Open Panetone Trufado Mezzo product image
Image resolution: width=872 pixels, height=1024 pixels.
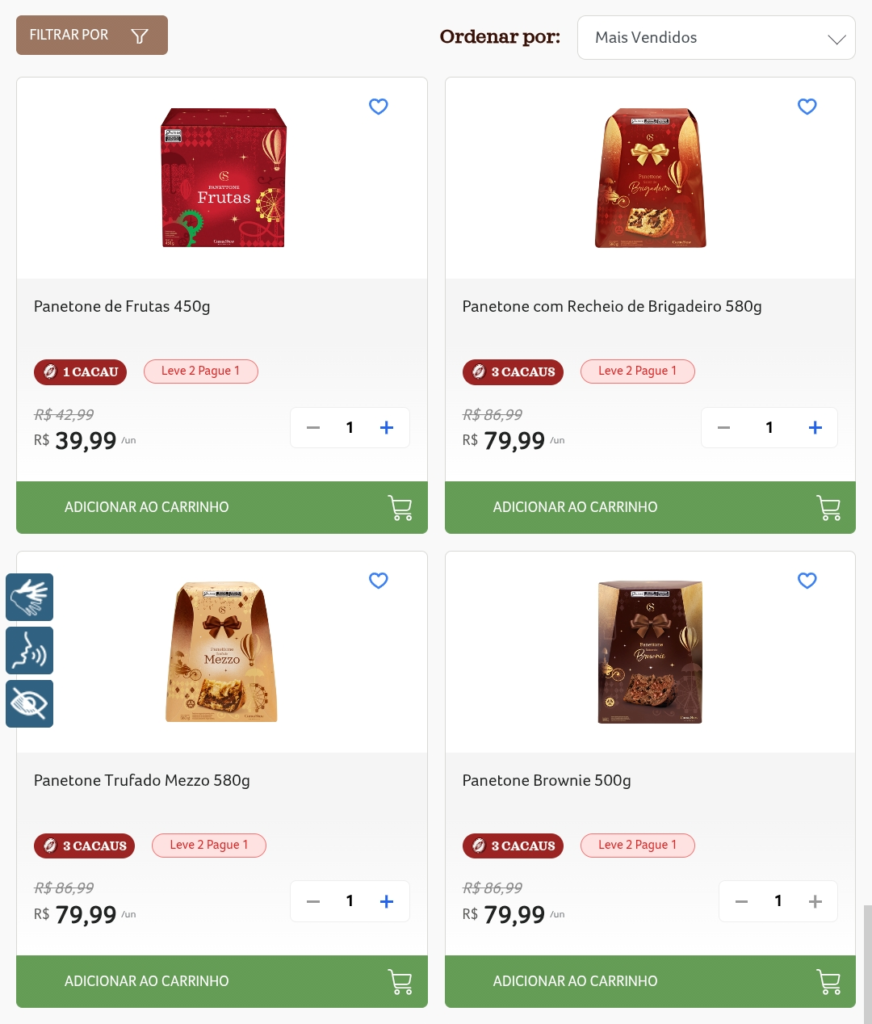(222, 652)
